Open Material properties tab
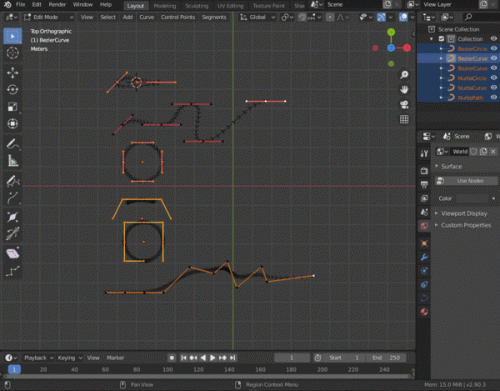 424,312
